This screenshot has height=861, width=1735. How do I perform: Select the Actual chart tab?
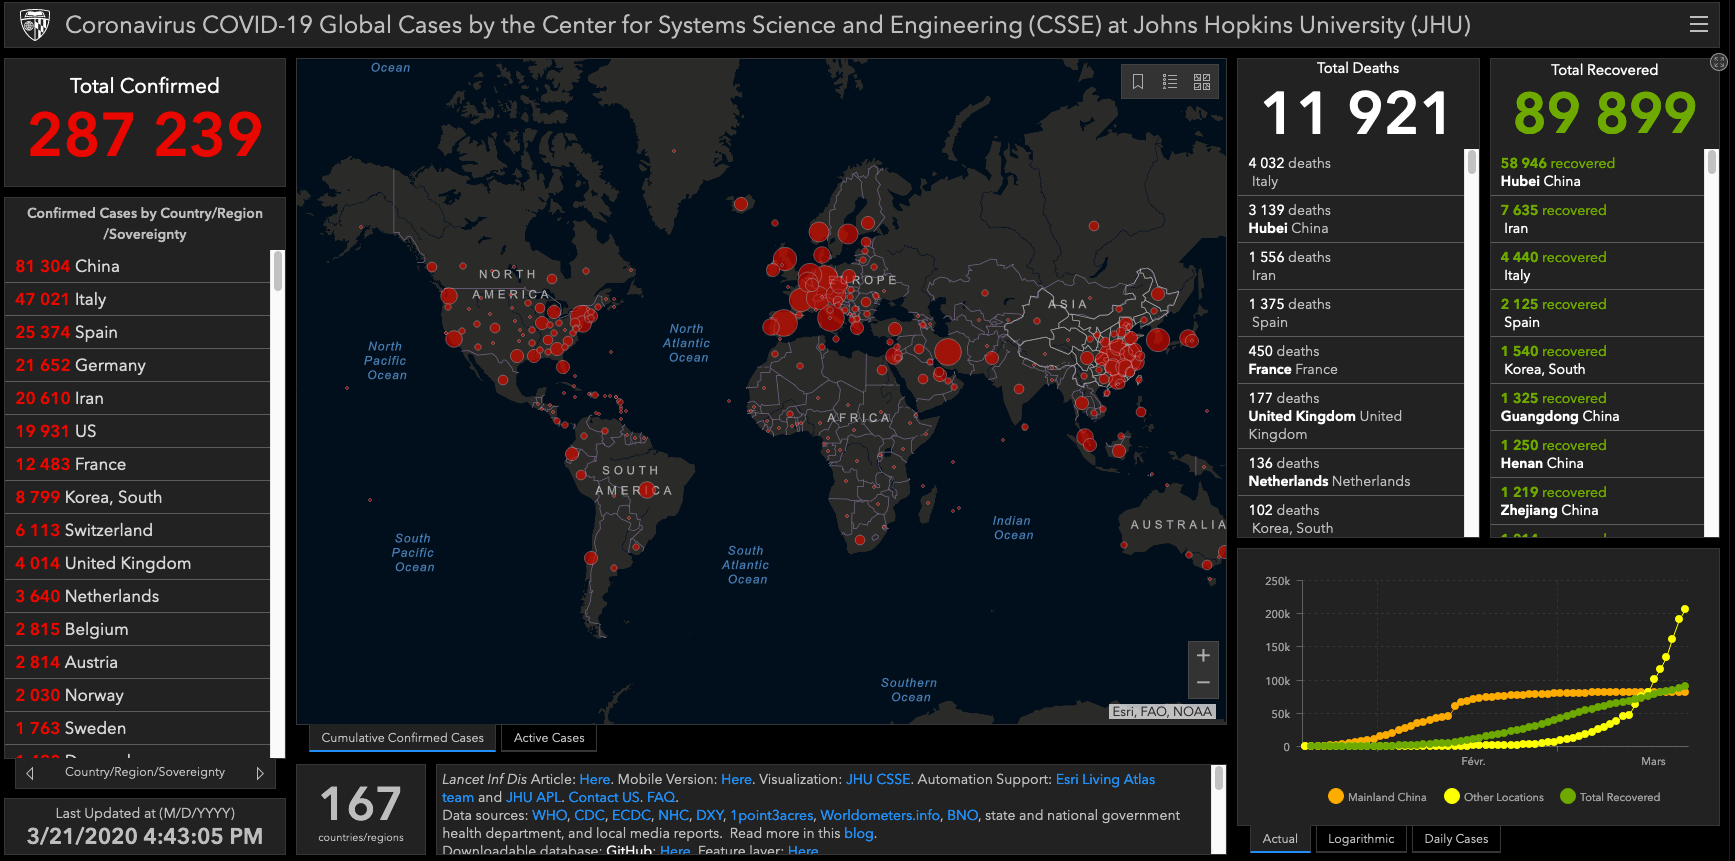click(1280, 839)
